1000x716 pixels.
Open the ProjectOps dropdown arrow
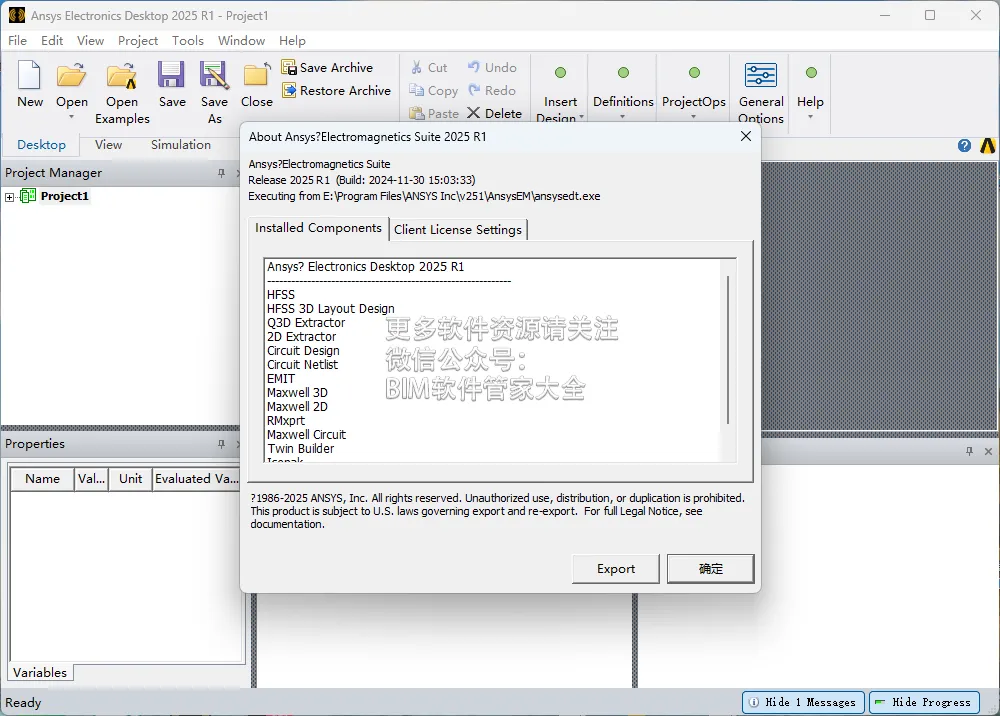tap(693, 117)
